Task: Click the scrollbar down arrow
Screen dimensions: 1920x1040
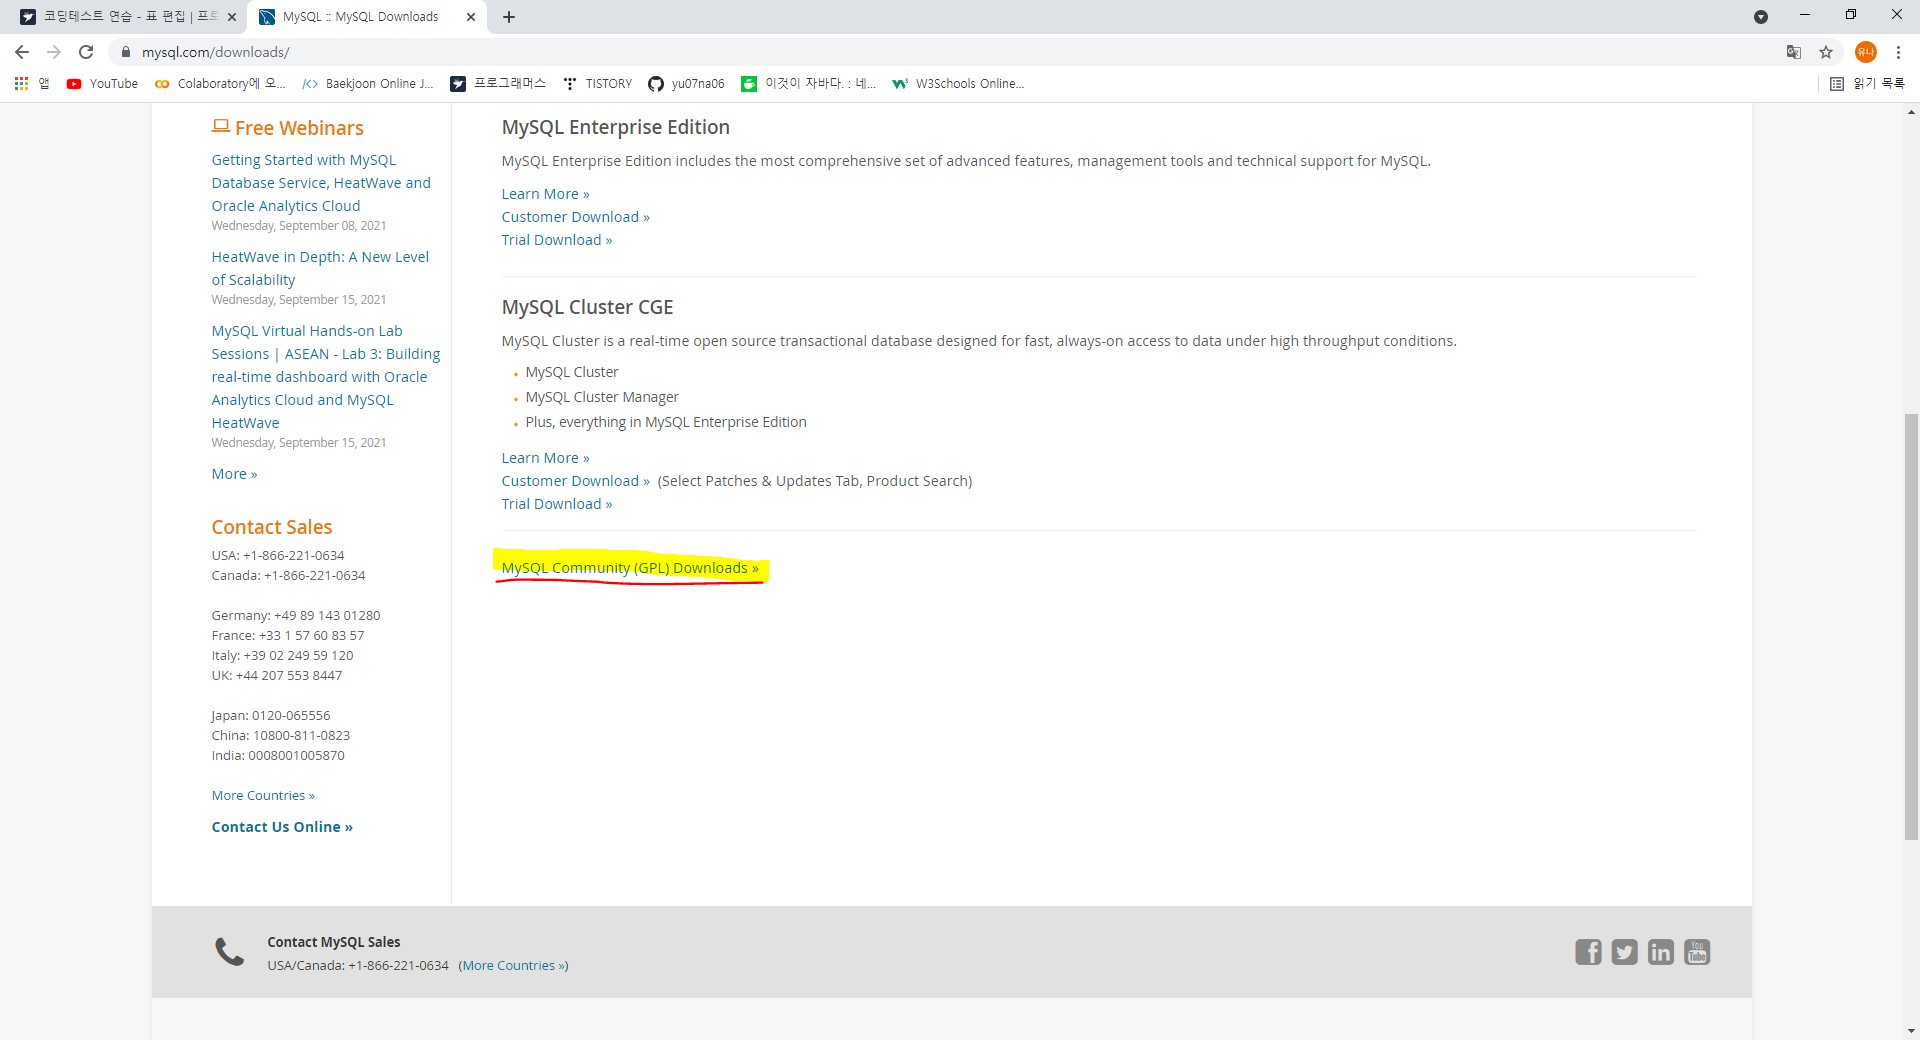Action: [x=1911, y=1031]
